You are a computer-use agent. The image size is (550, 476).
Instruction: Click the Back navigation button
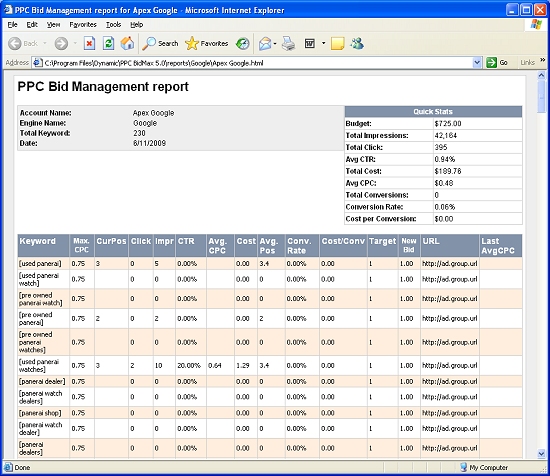click(23, 43)
